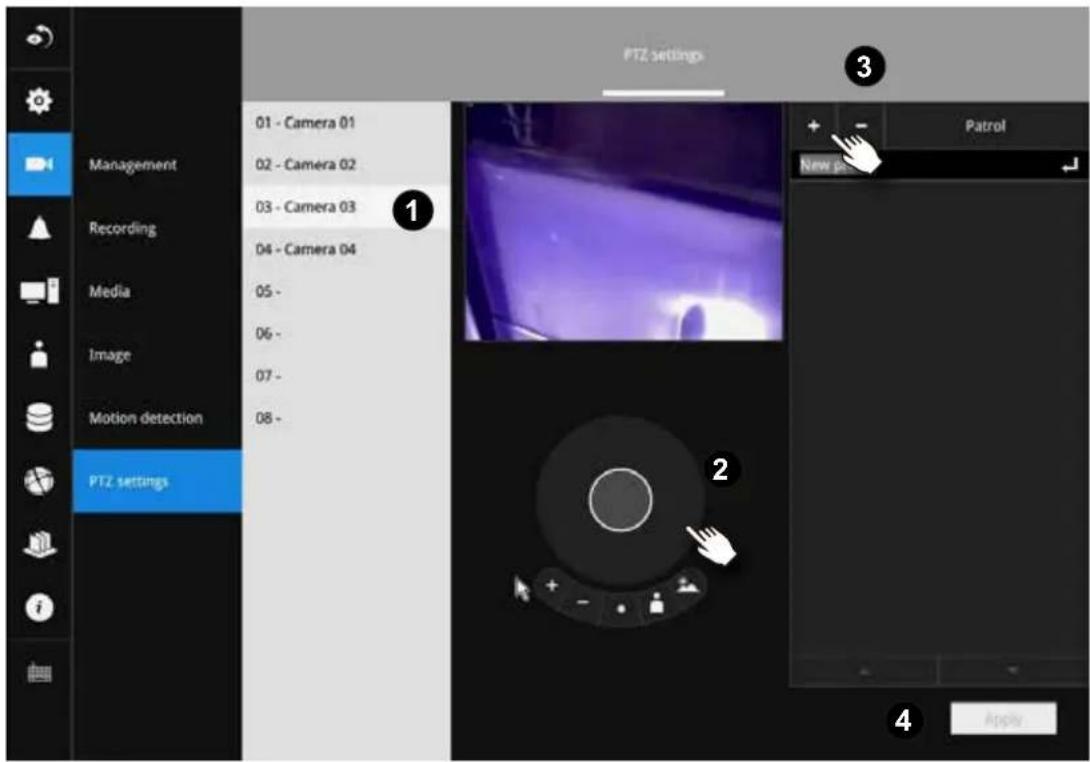Open the Image menu item

(x=110, y=355)
